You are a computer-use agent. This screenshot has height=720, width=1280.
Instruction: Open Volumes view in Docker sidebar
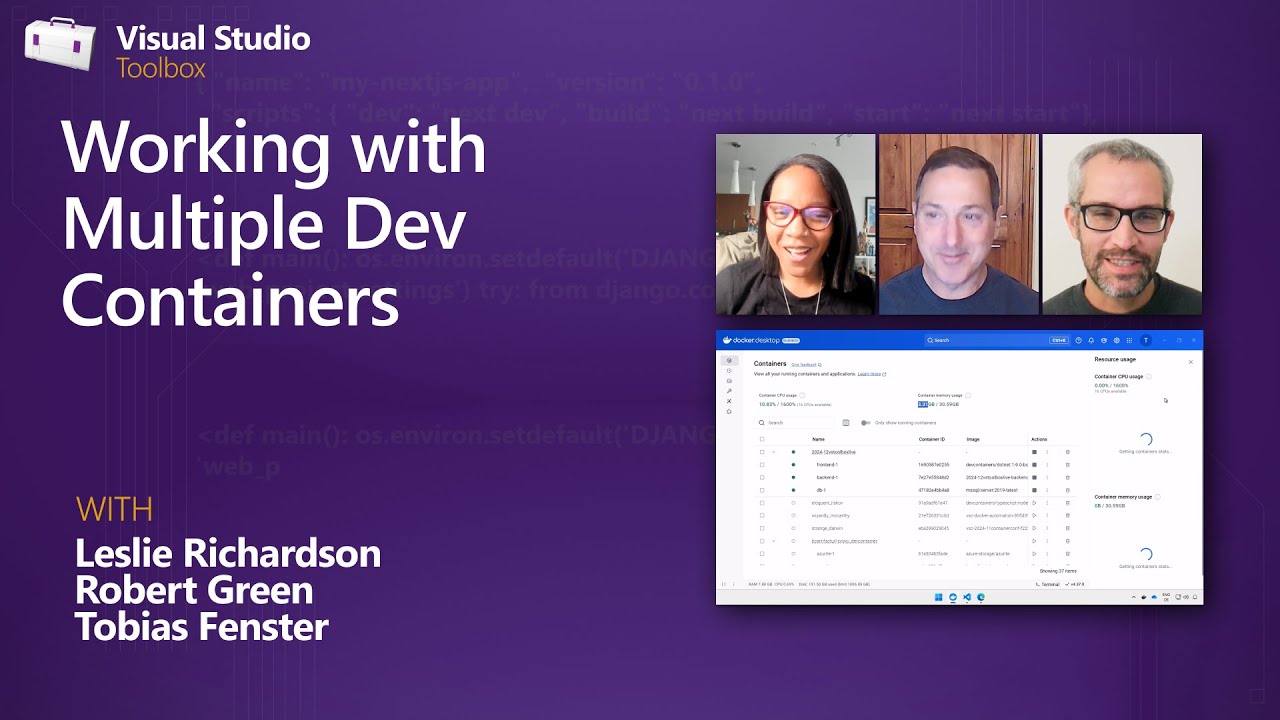(729, 381)
